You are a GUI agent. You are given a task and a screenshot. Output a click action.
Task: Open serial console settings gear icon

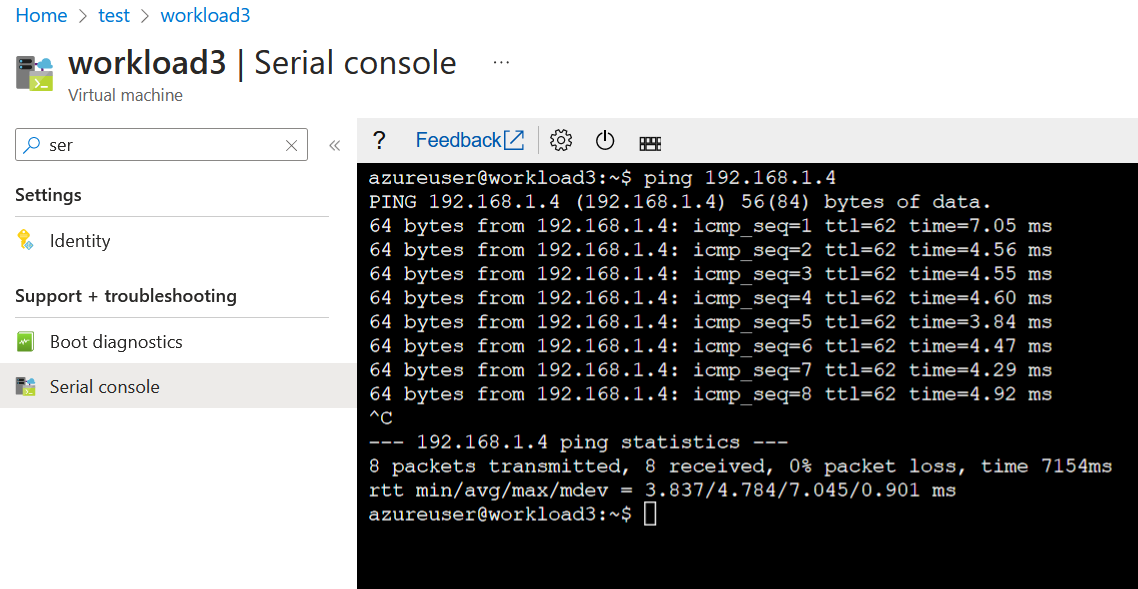pos(561,140)
